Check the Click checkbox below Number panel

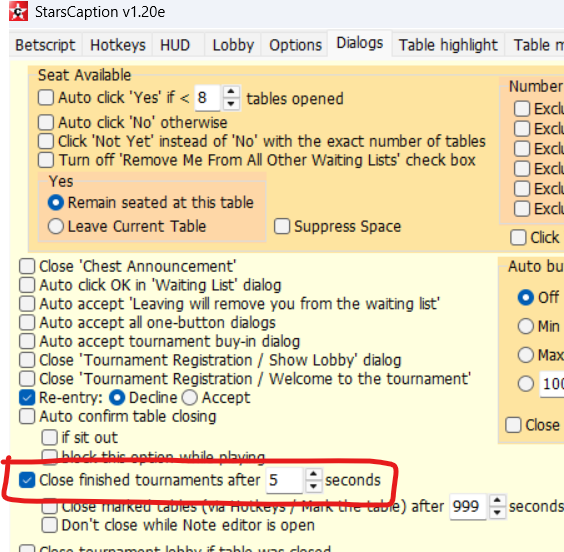pos(518,237)
